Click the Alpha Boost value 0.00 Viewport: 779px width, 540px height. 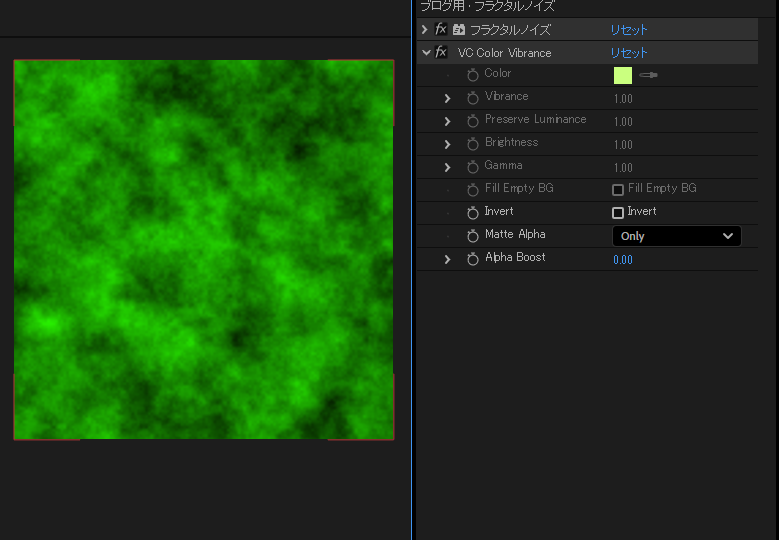[x=623, y=260]
